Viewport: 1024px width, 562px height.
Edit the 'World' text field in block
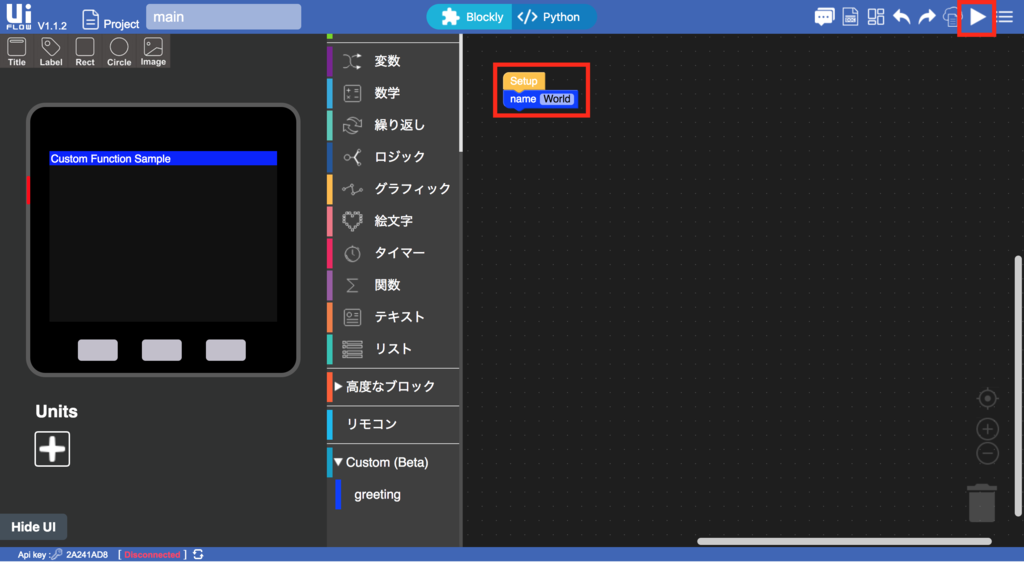[557, 99]
